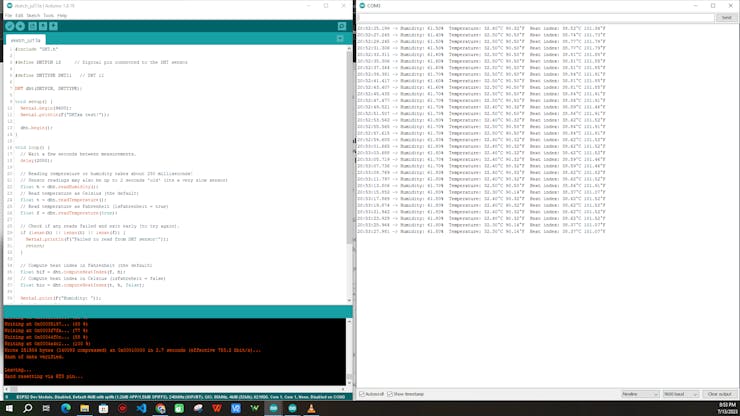Click the Upload arrow button in Arduino toolbar
Image resolution: width=740 pixels, height=416 pixels.
coord(20,26)
